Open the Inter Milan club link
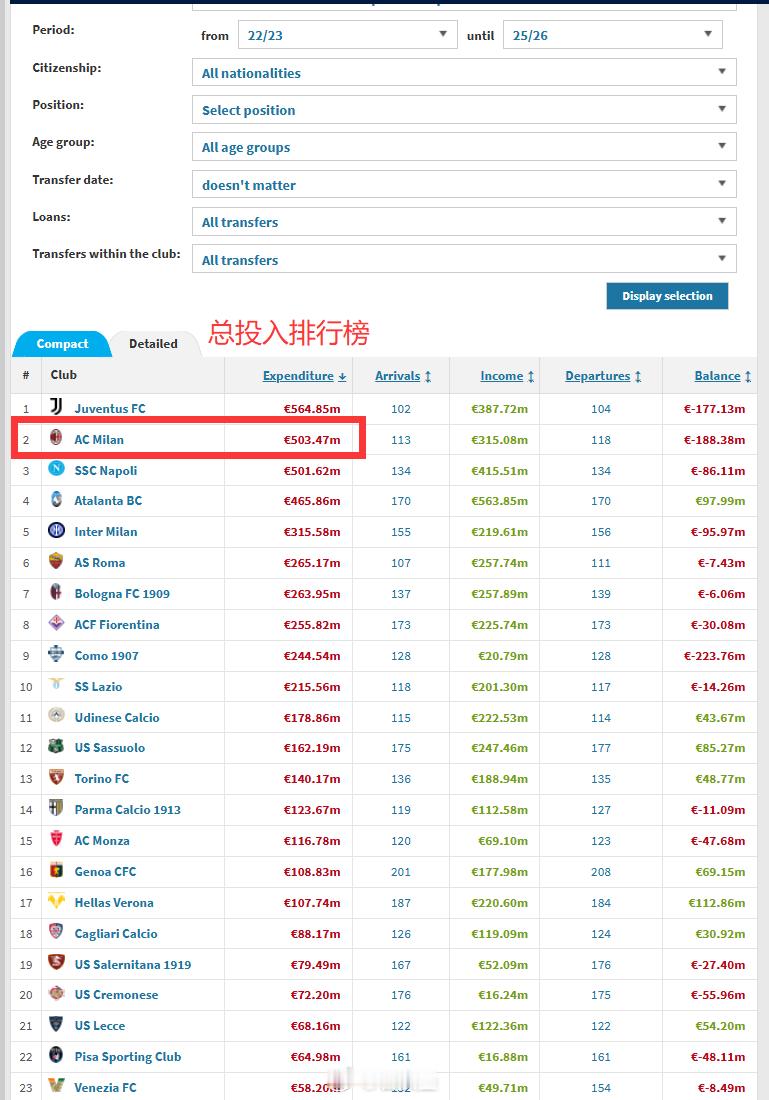769x1100 pixels. tap(106, 532)
